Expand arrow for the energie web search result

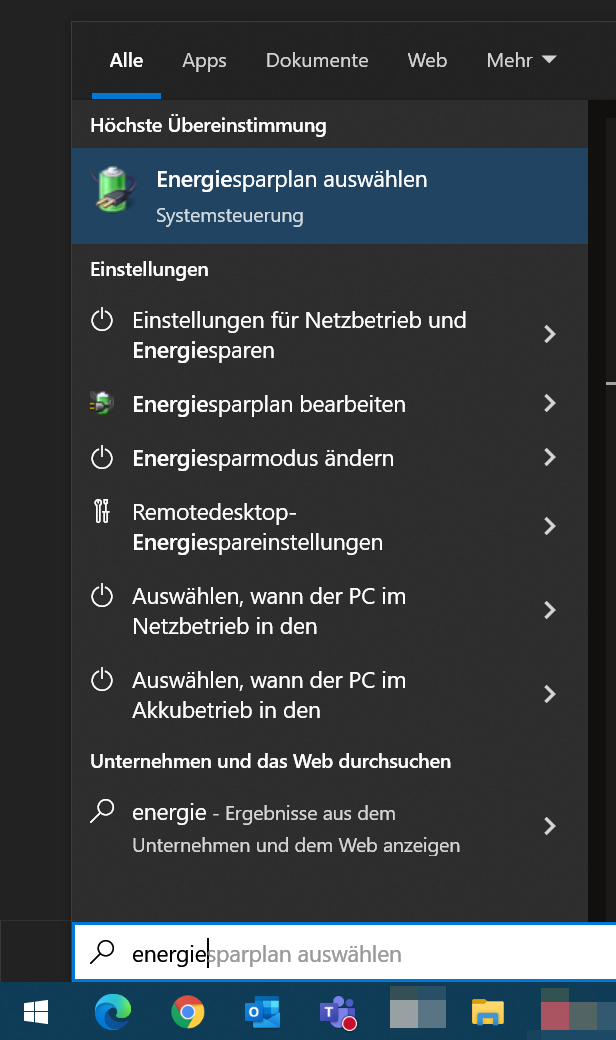(x=549, y=826)
